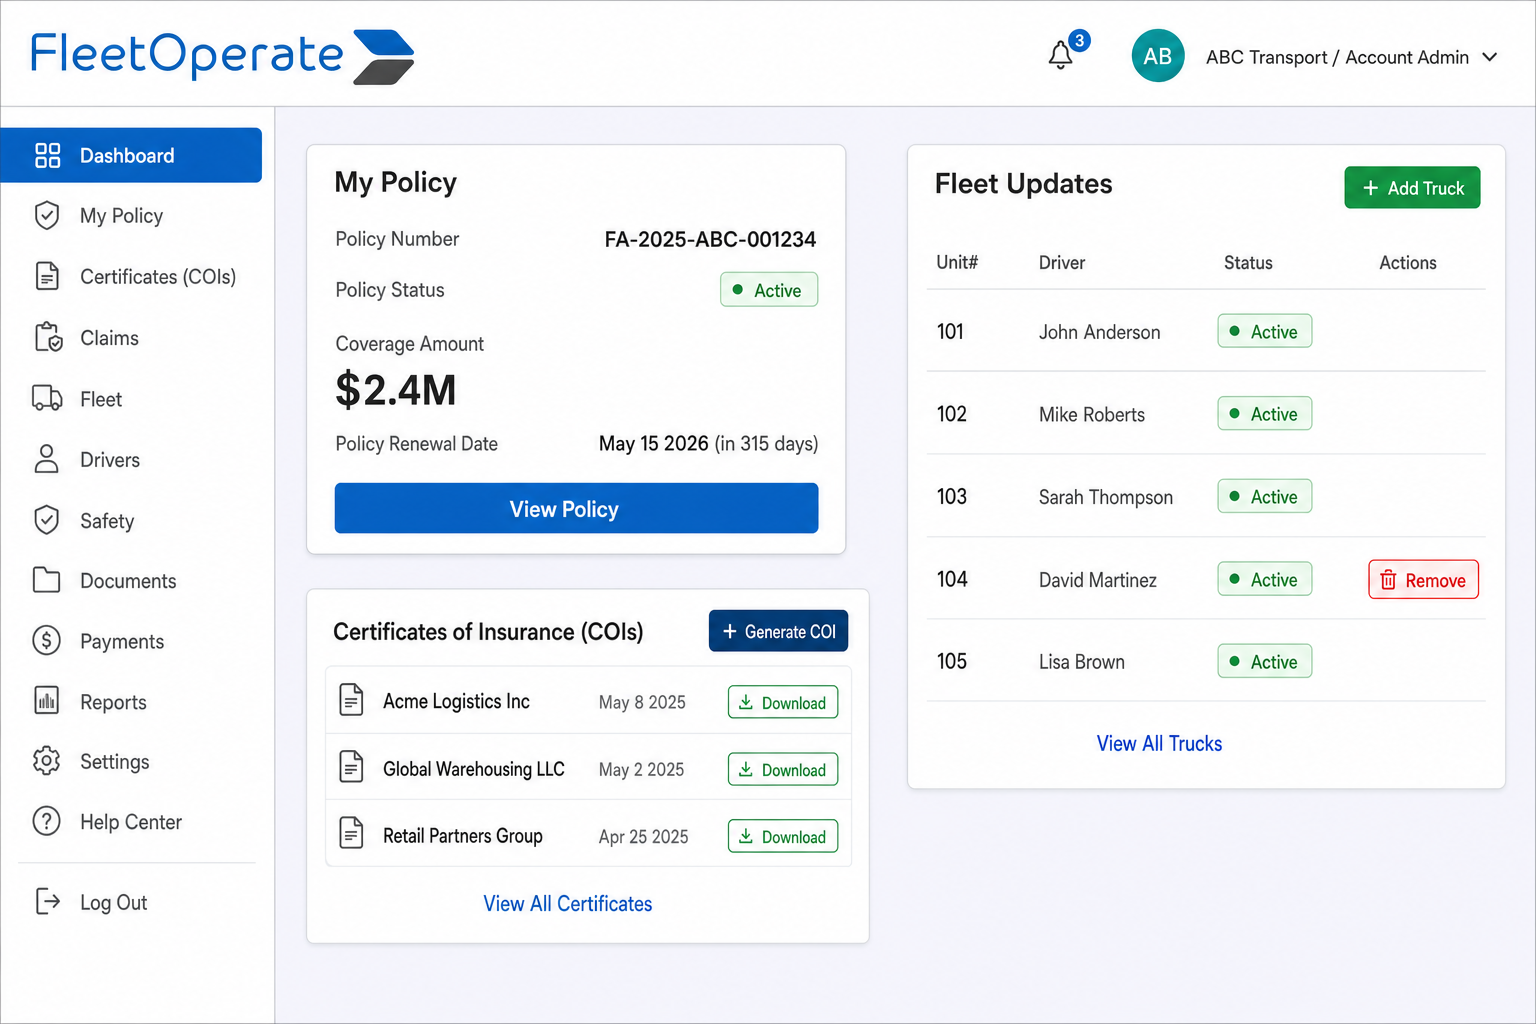Click the View Policy button
This screenshot has width=1536, height=1024.
(576, 508)
